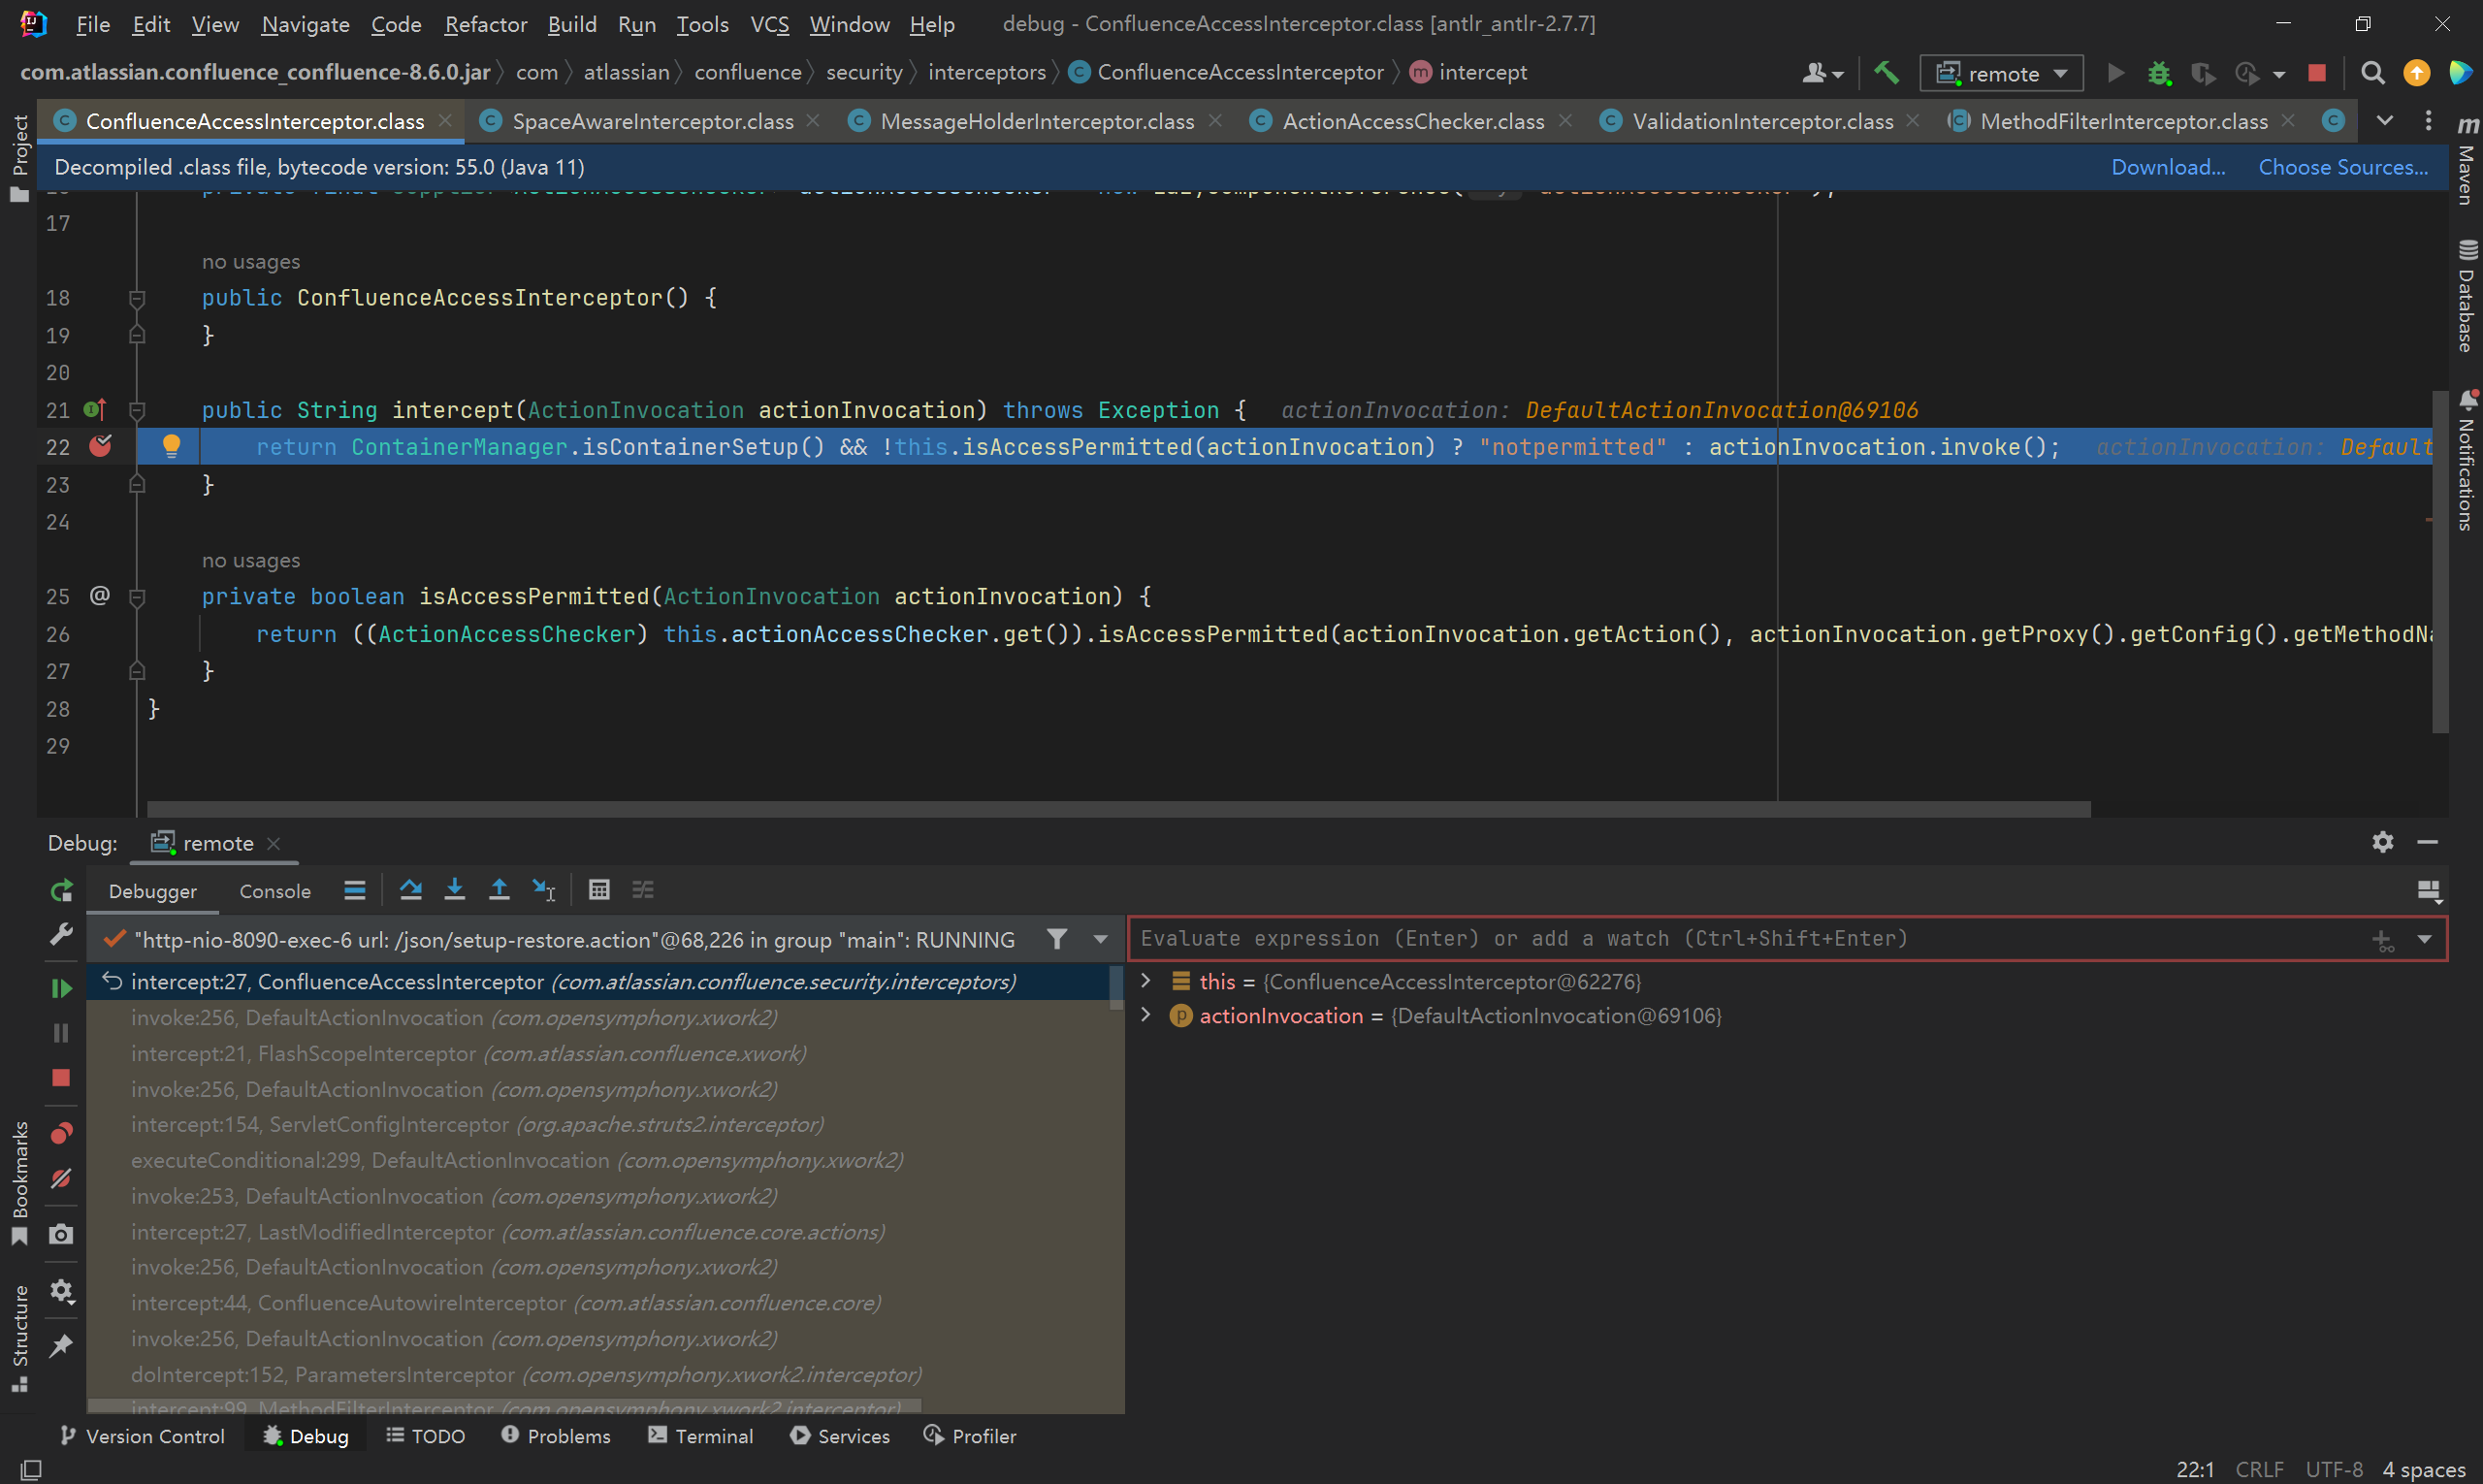Click the Step Into icon in debugger toolbar

454,890
